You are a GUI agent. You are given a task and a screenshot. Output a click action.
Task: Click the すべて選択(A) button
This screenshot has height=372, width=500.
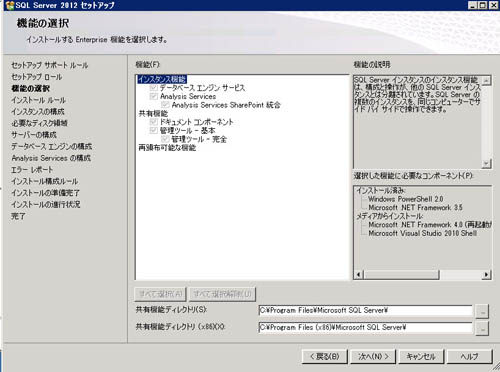click(x=160, y=294)
